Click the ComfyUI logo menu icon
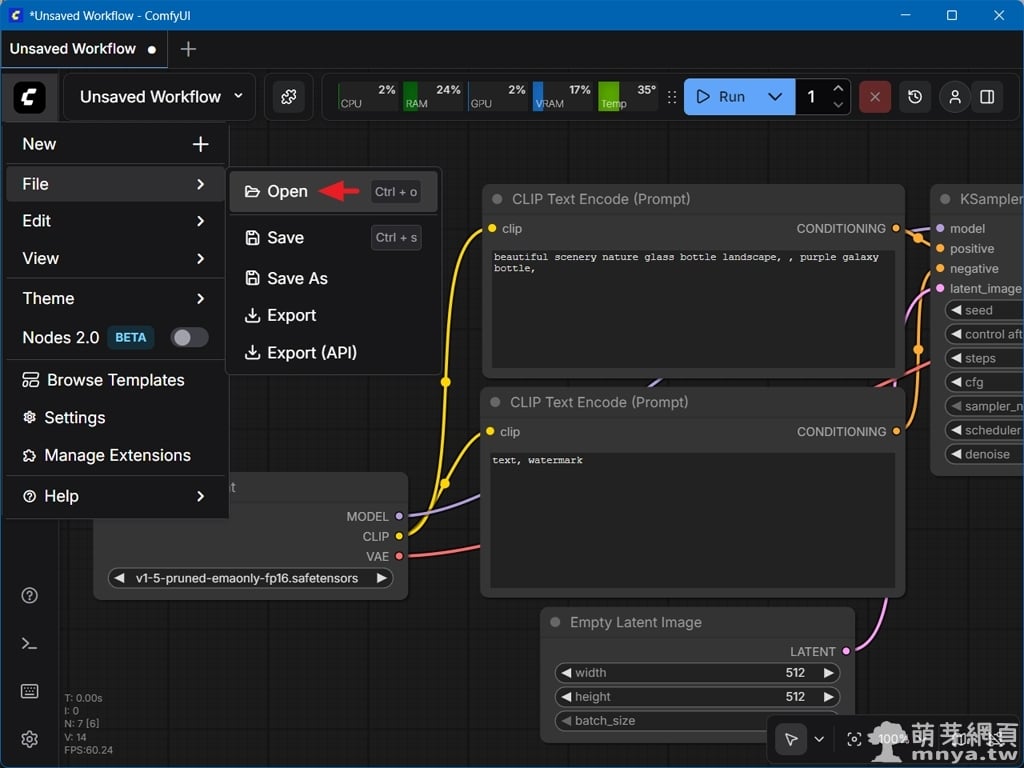Screen dimensions: 1024x768 point(29,97)
